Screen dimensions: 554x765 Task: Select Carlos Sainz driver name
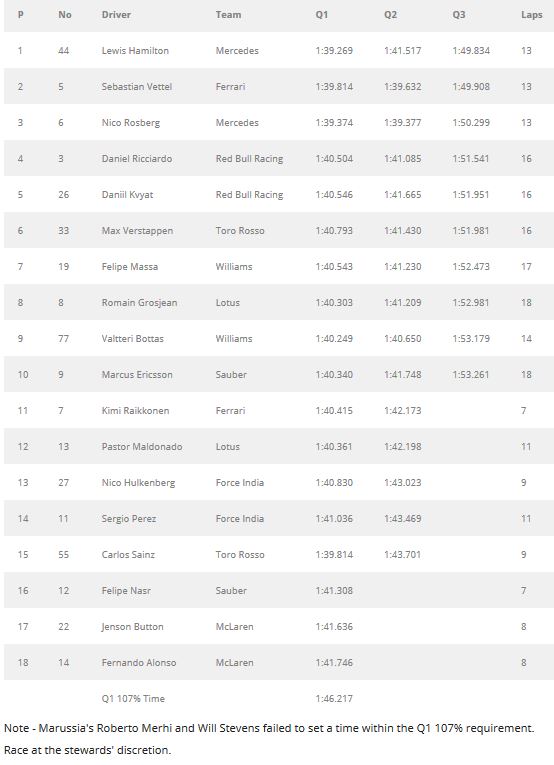(128, 555)
